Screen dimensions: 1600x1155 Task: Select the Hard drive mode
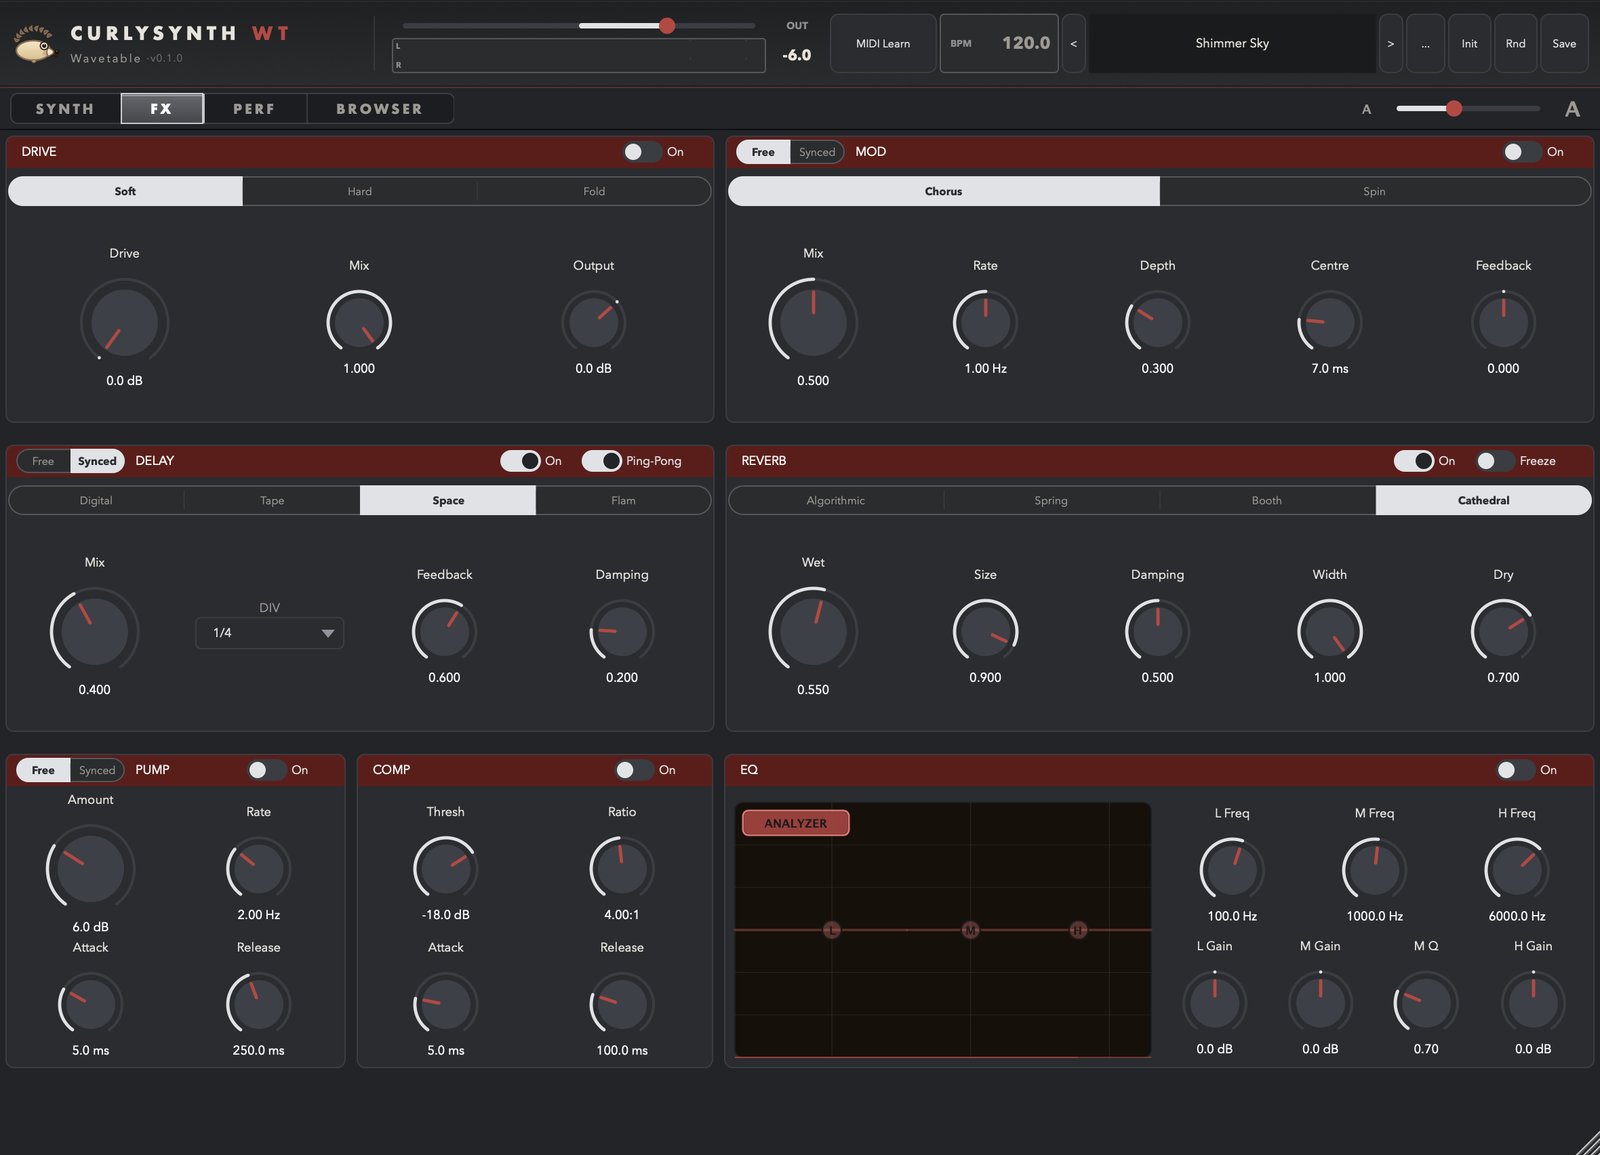click(359, 191)
